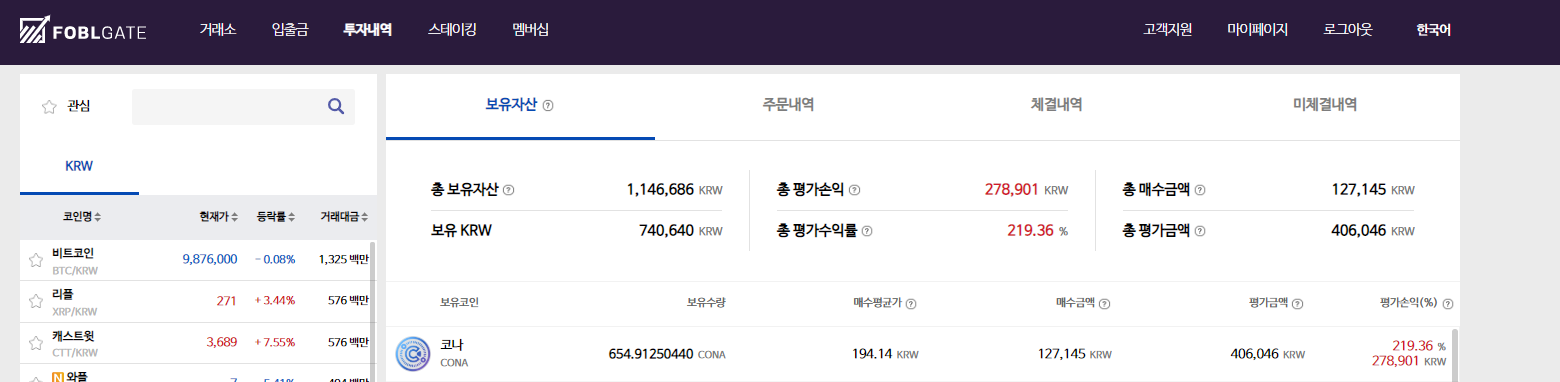
Task: Click the FOBLGATE logo
Action: point(83,30)
